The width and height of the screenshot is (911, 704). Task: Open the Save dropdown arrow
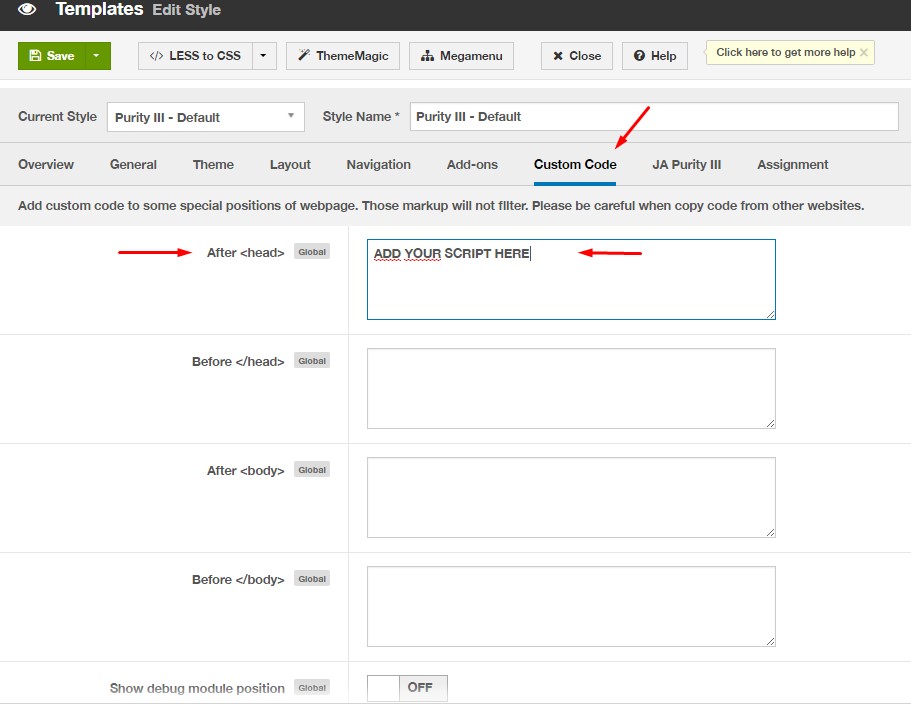(96, 56)
